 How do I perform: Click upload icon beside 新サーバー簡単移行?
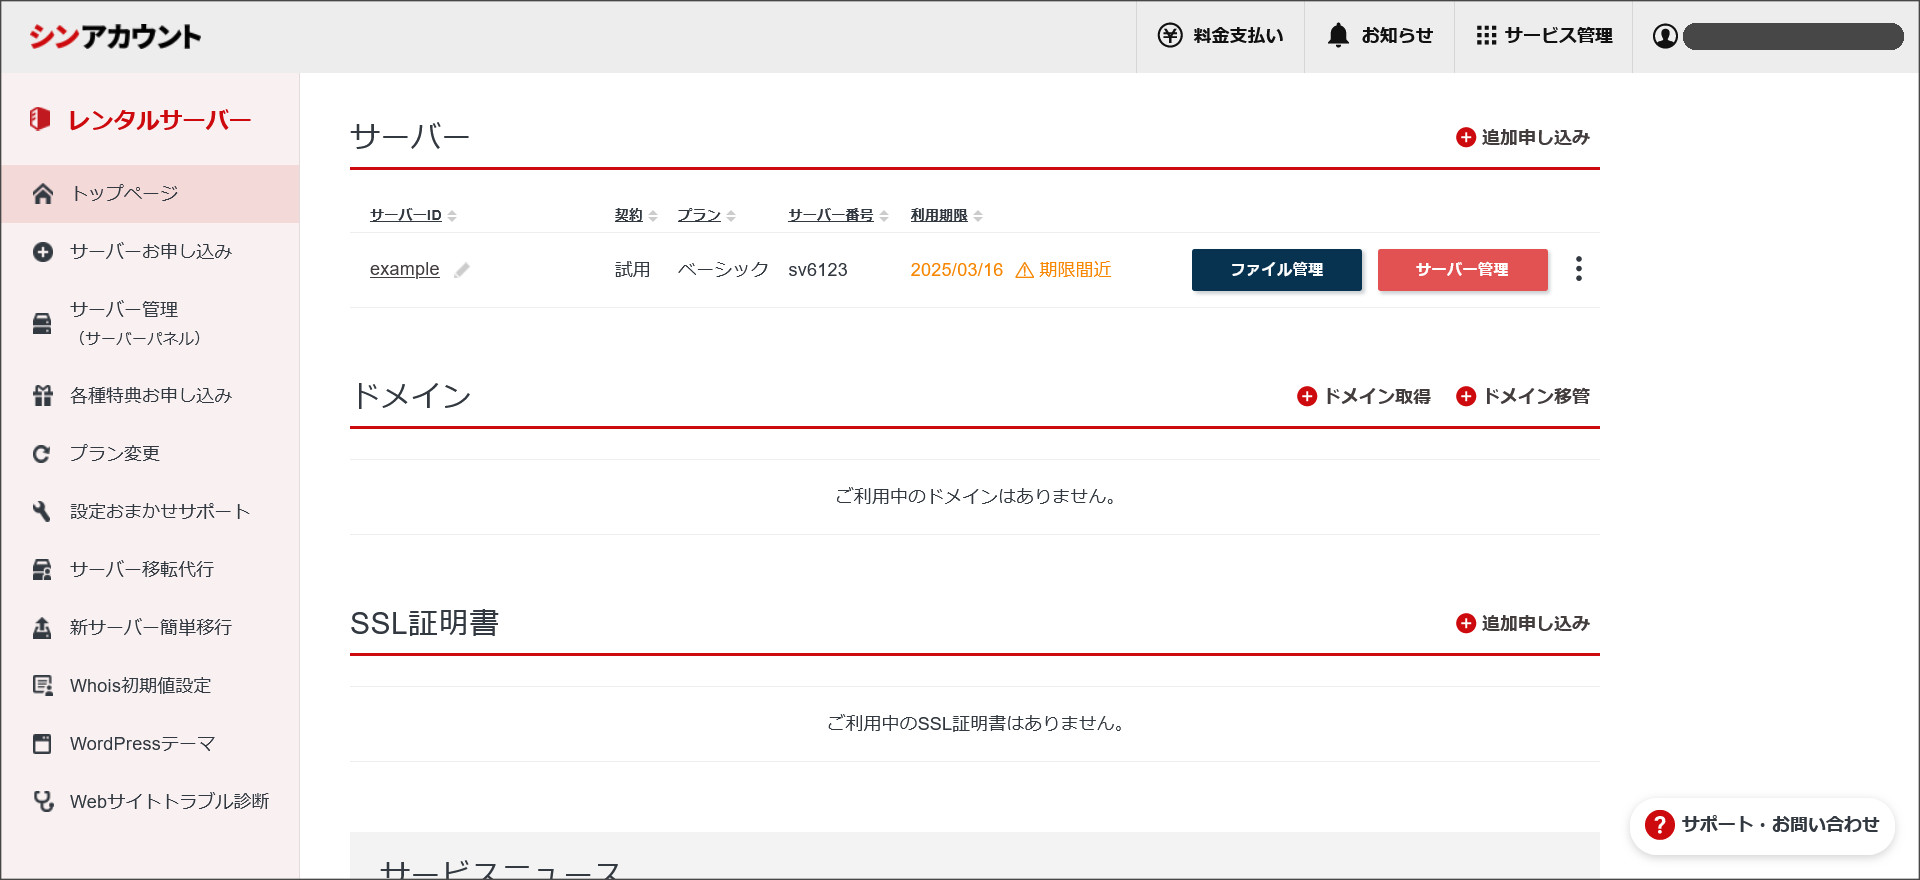(x=42, y=627)
